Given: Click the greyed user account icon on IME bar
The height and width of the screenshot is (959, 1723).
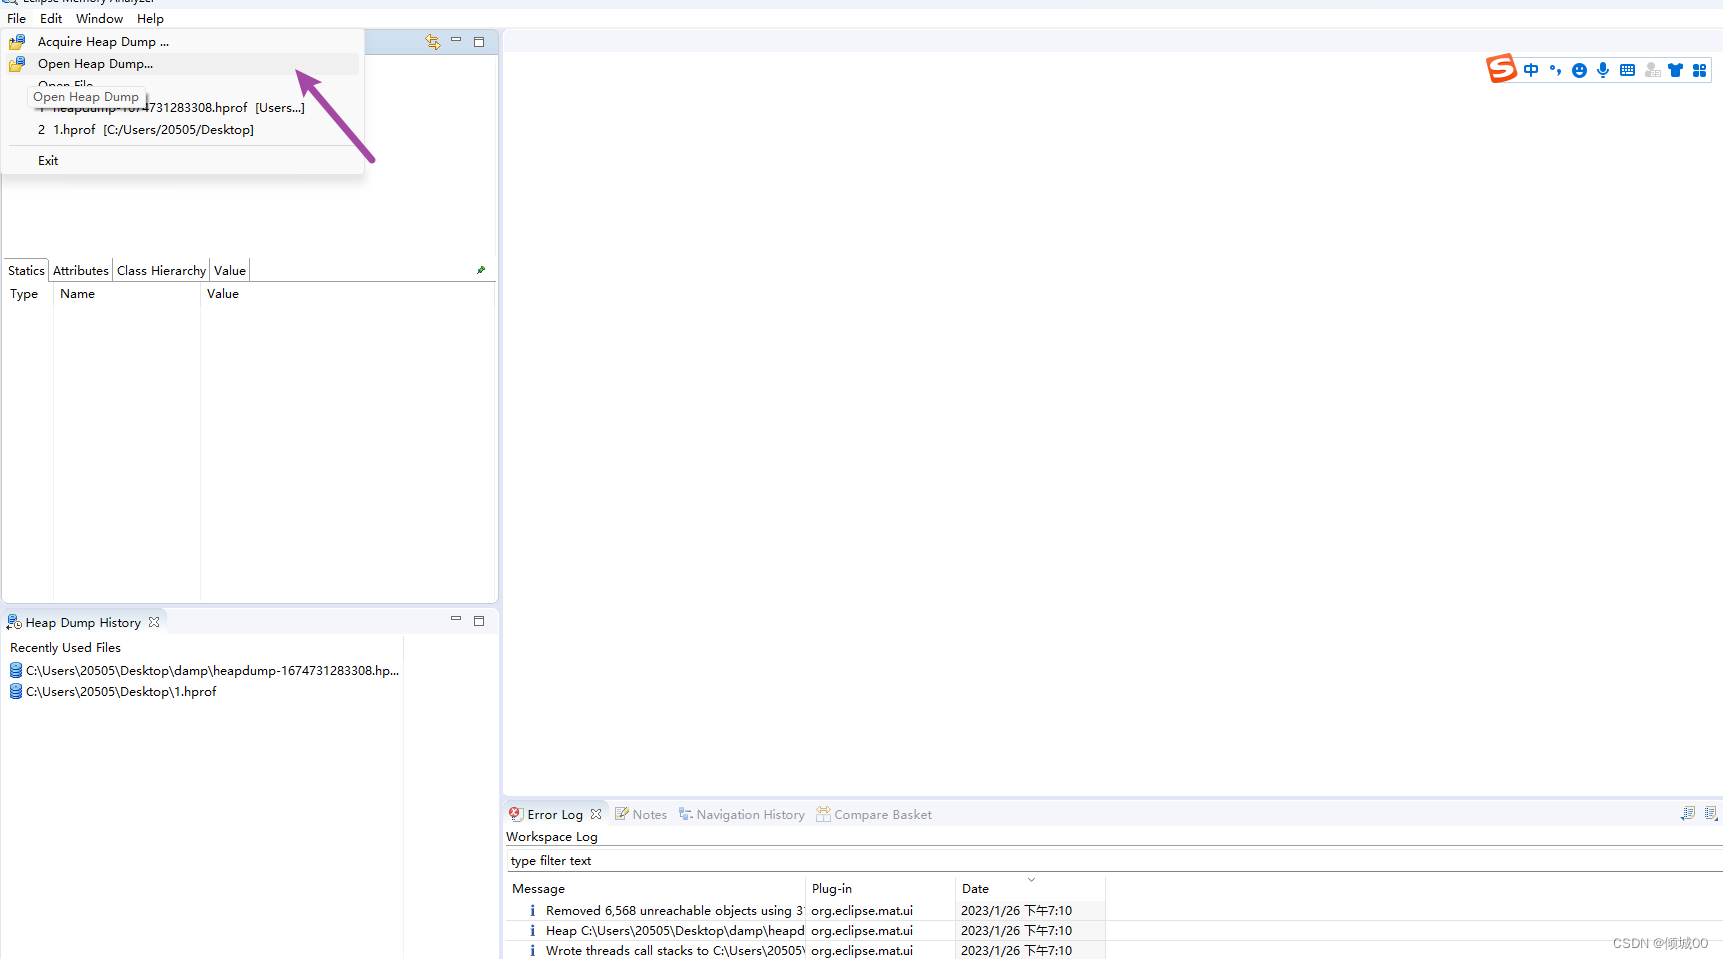Looking at the screenshot, I should point(1652,70).
